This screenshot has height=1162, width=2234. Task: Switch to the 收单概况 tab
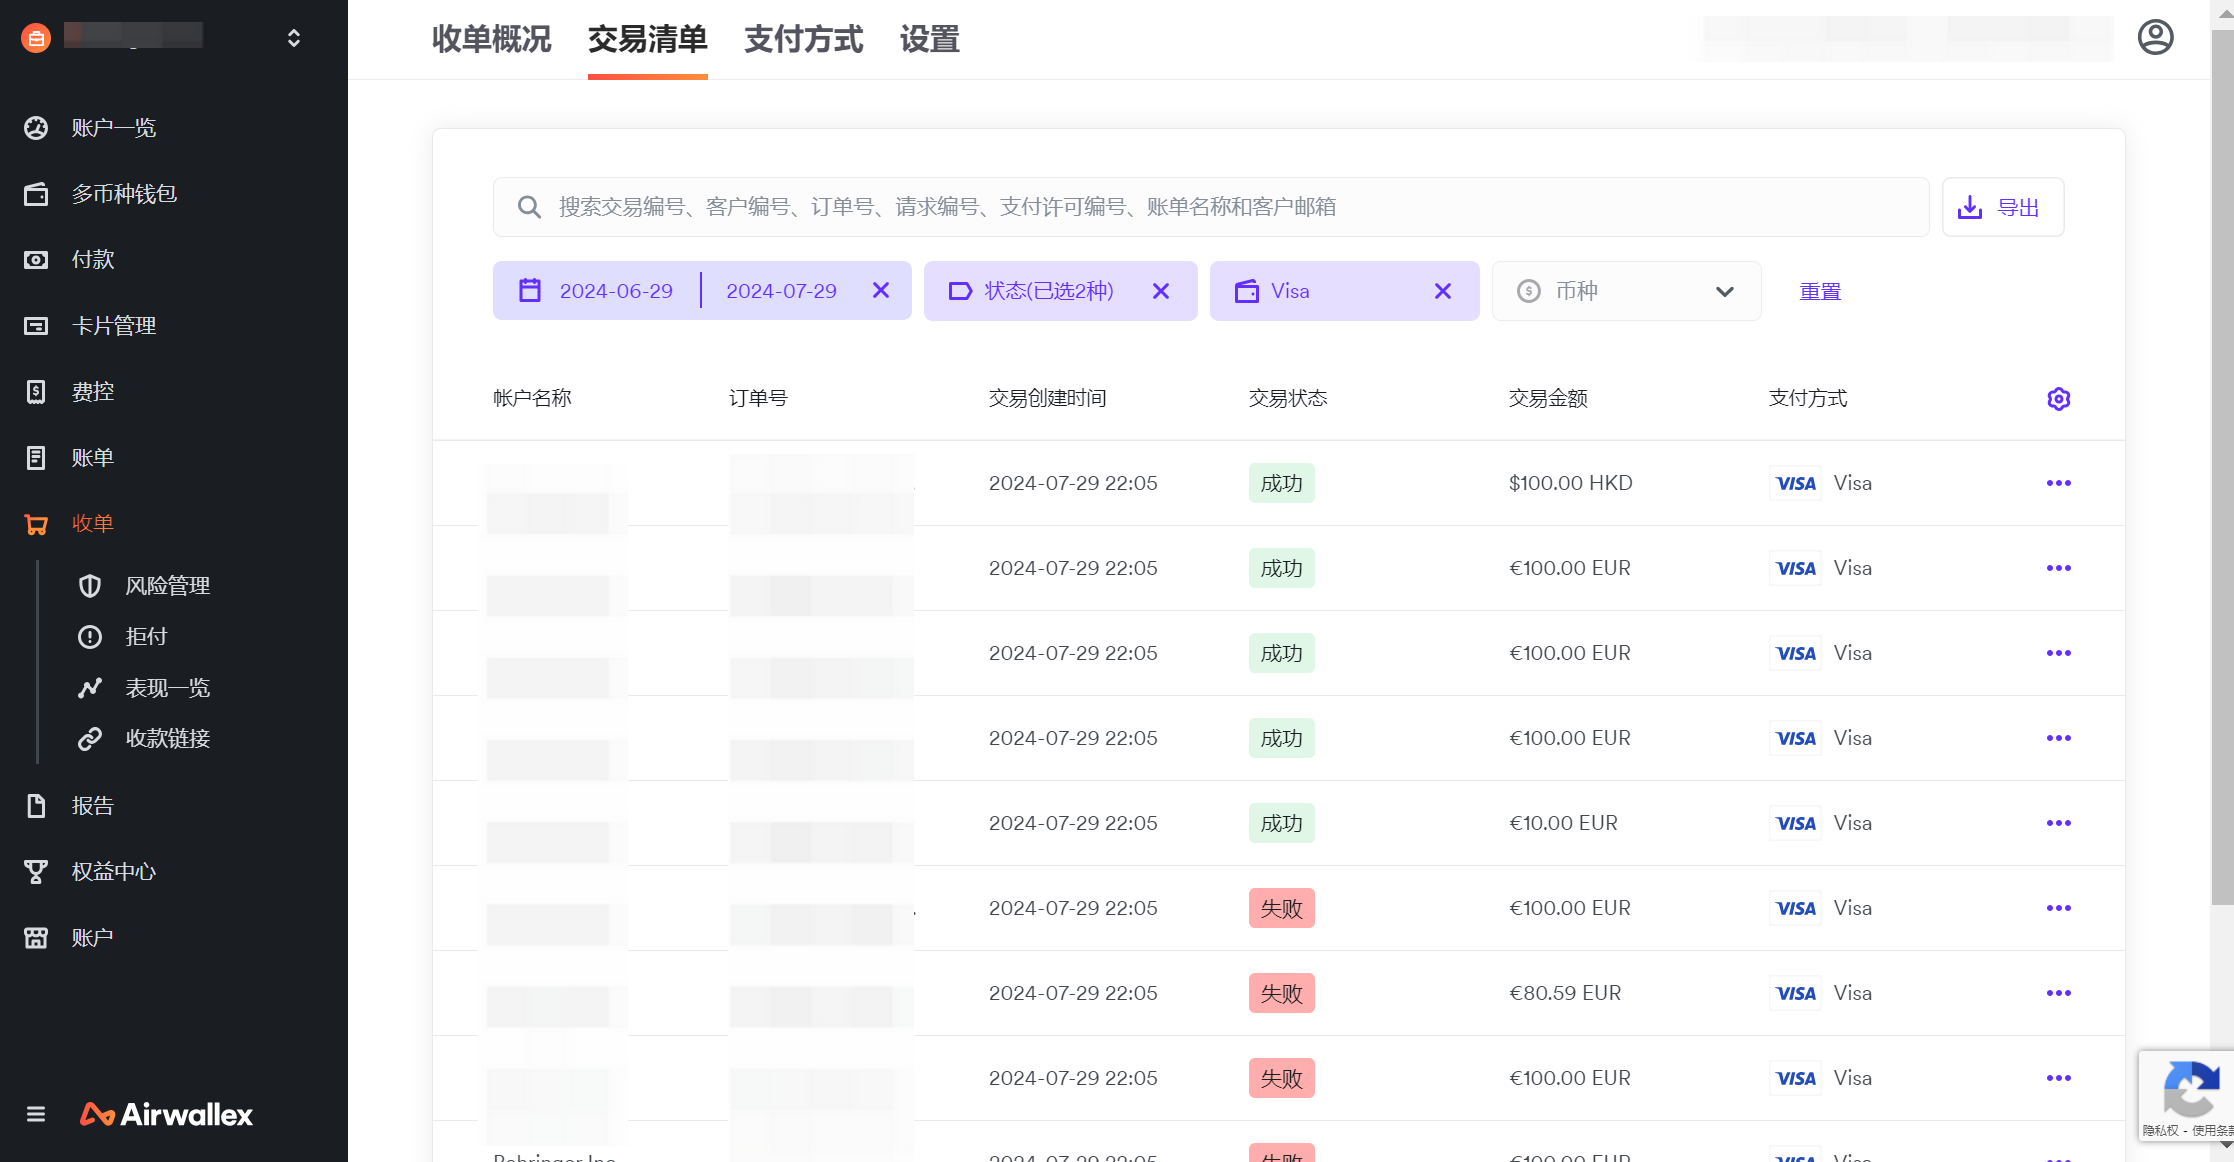pos(491,40)
